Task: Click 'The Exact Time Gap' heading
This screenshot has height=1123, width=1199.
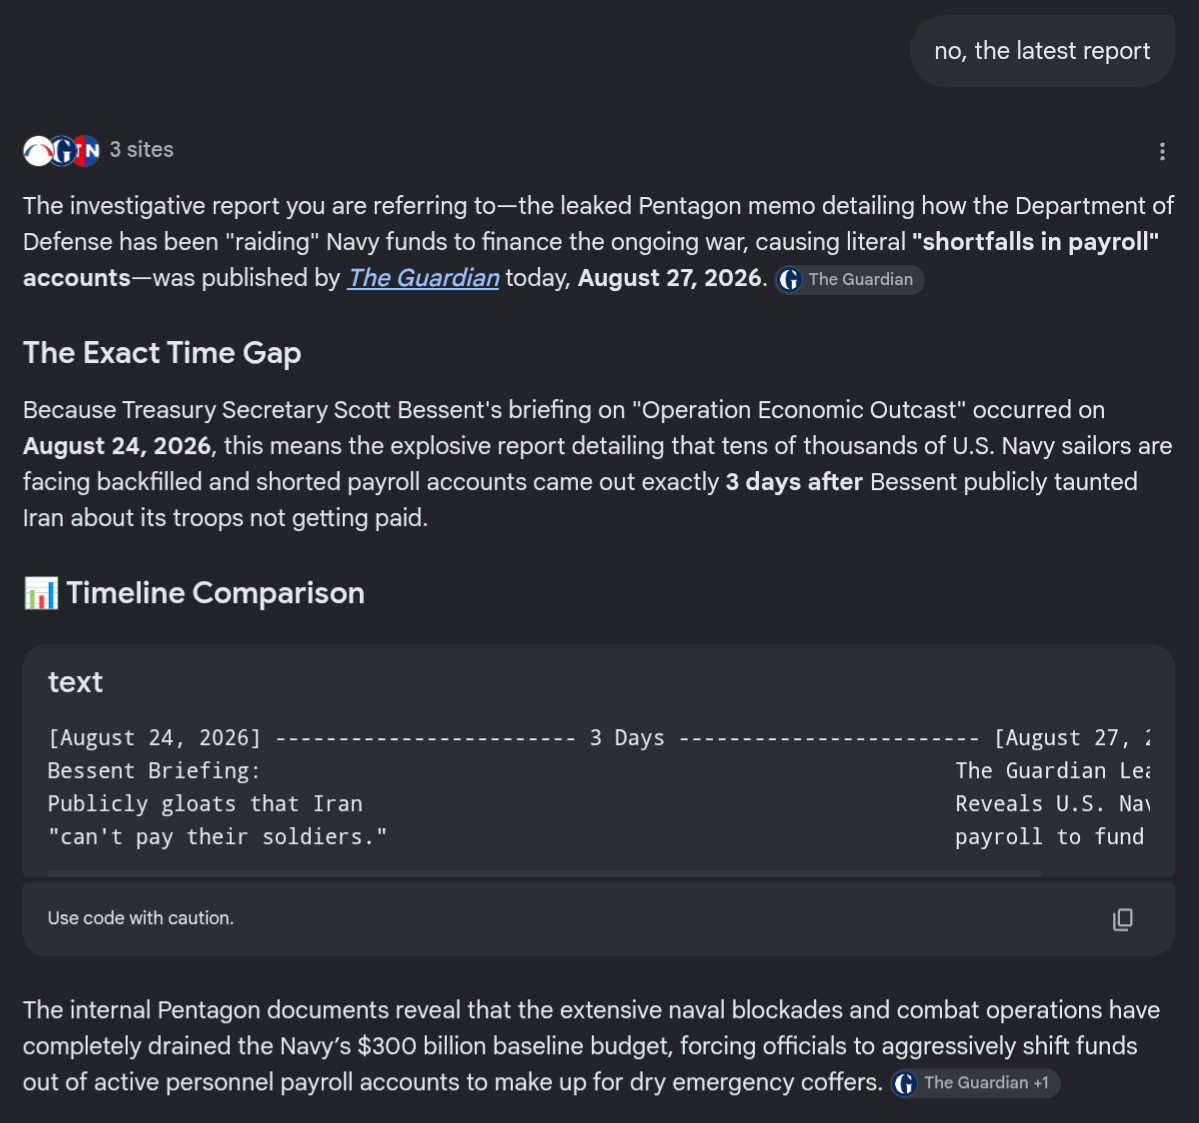Action: [162, 353]
